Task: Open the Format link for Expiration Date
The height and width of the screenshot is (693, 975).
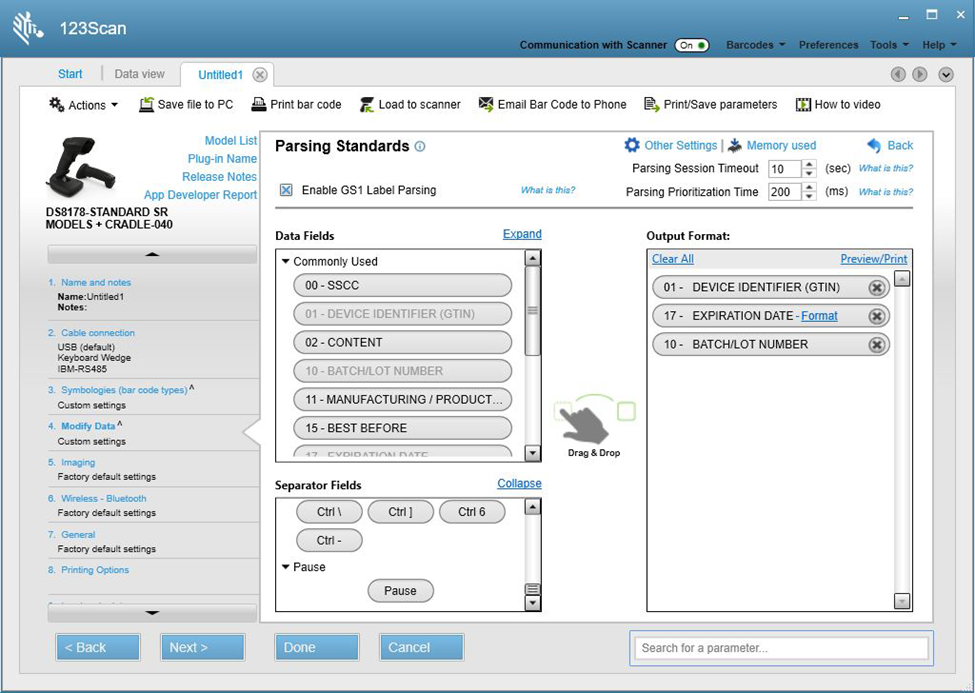Action: point(819,316)
